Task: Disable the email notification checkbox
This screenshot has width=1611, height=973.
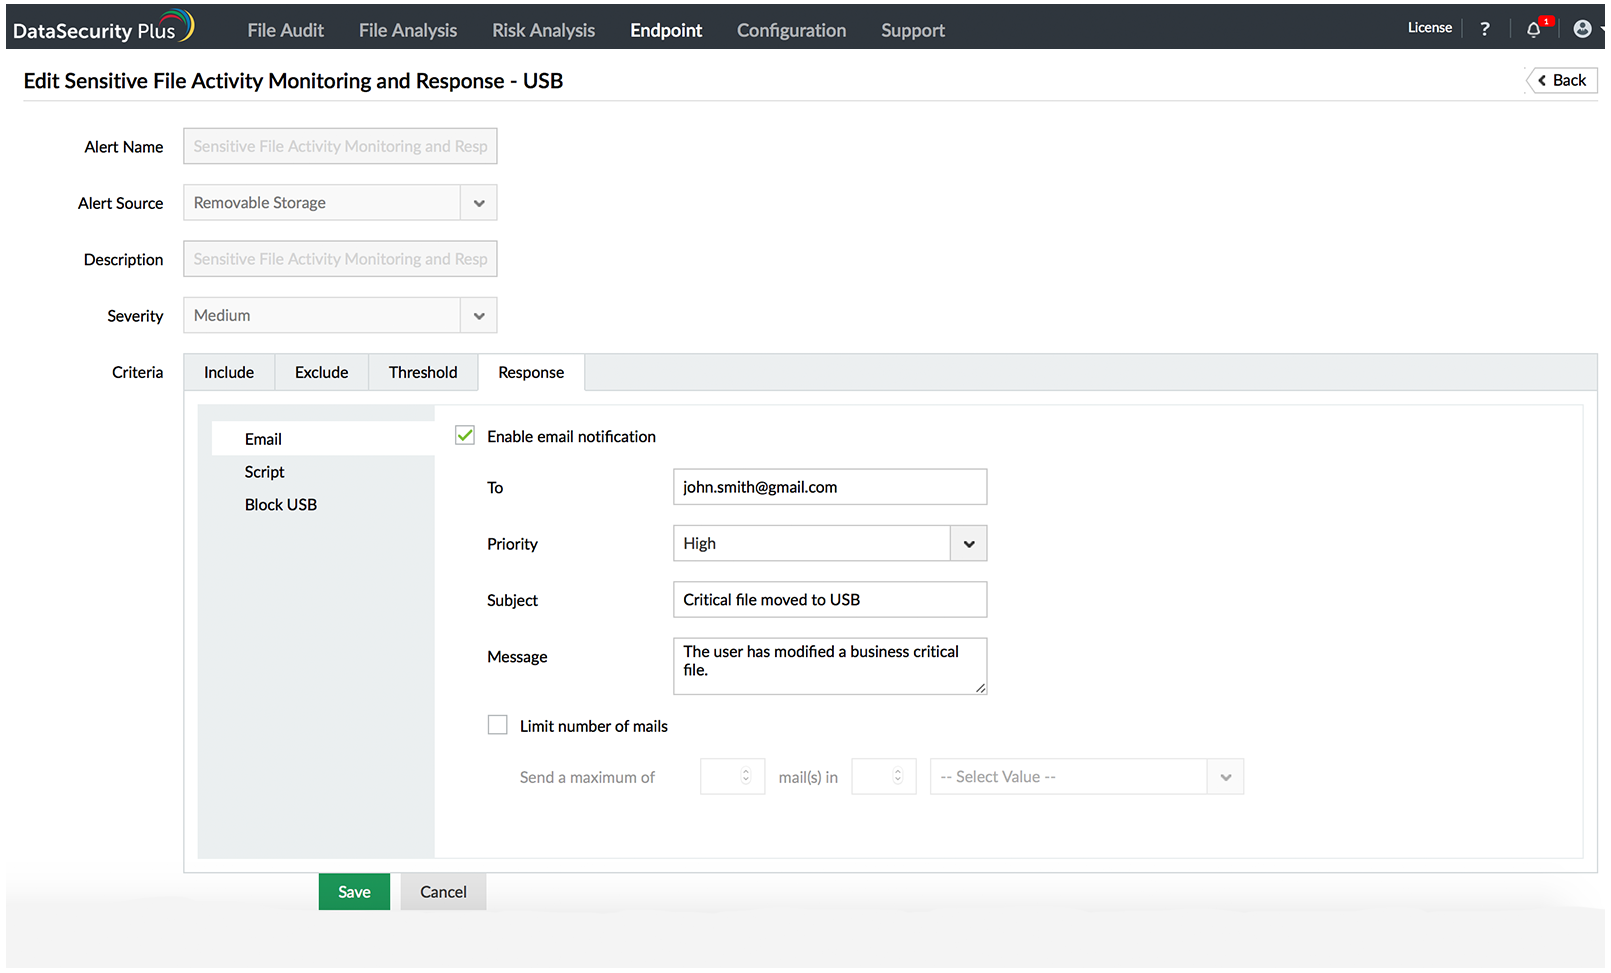Action: point(465,436)
